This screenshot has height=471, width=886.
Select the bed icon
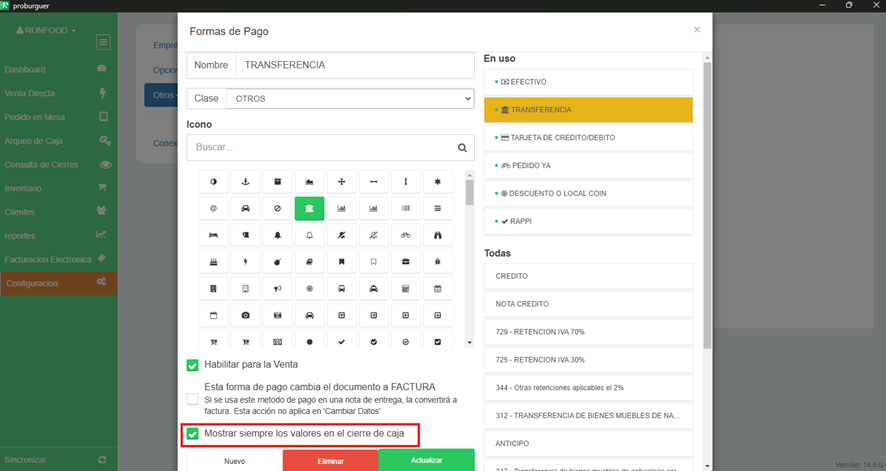coord(213,235)
